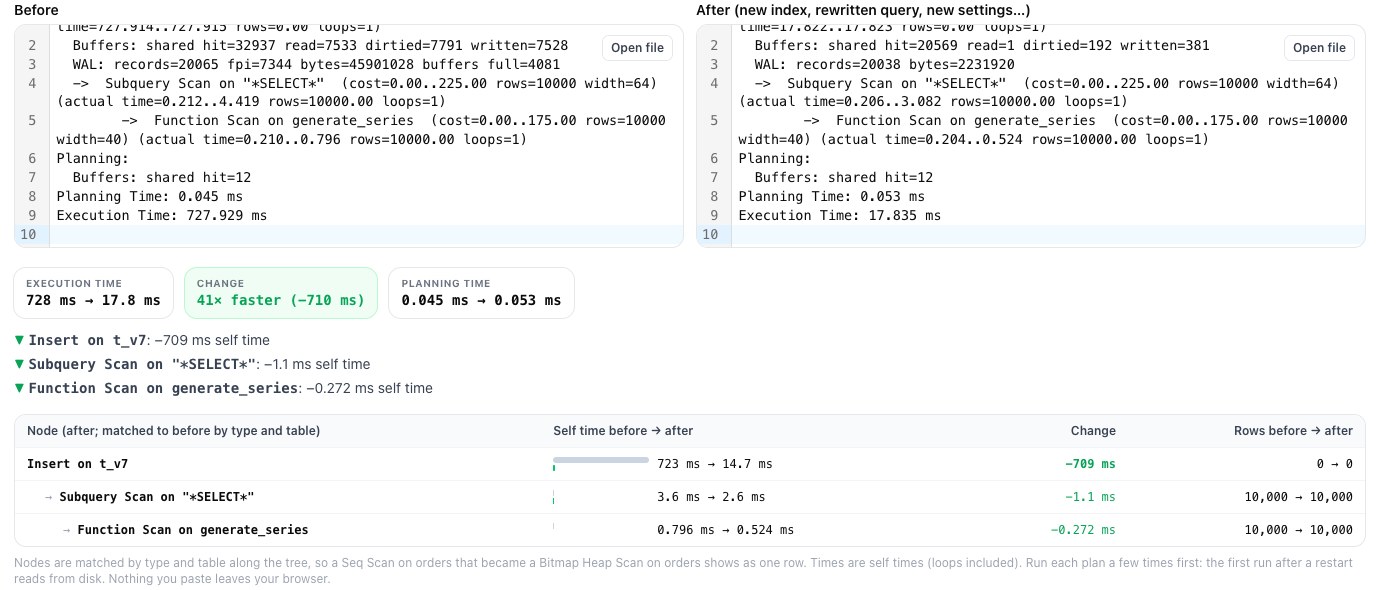This screenshot has width=1380, height=590.
Task: Click inside the After plan text editor
Action: (x=1031, y=136)
